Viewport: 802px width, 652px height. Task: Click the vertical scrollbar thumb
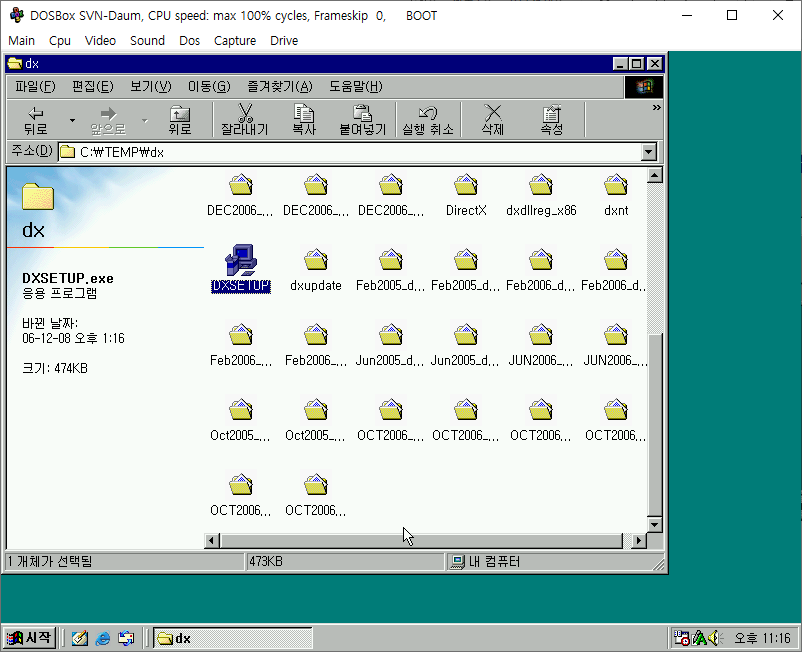pos(655,424)
